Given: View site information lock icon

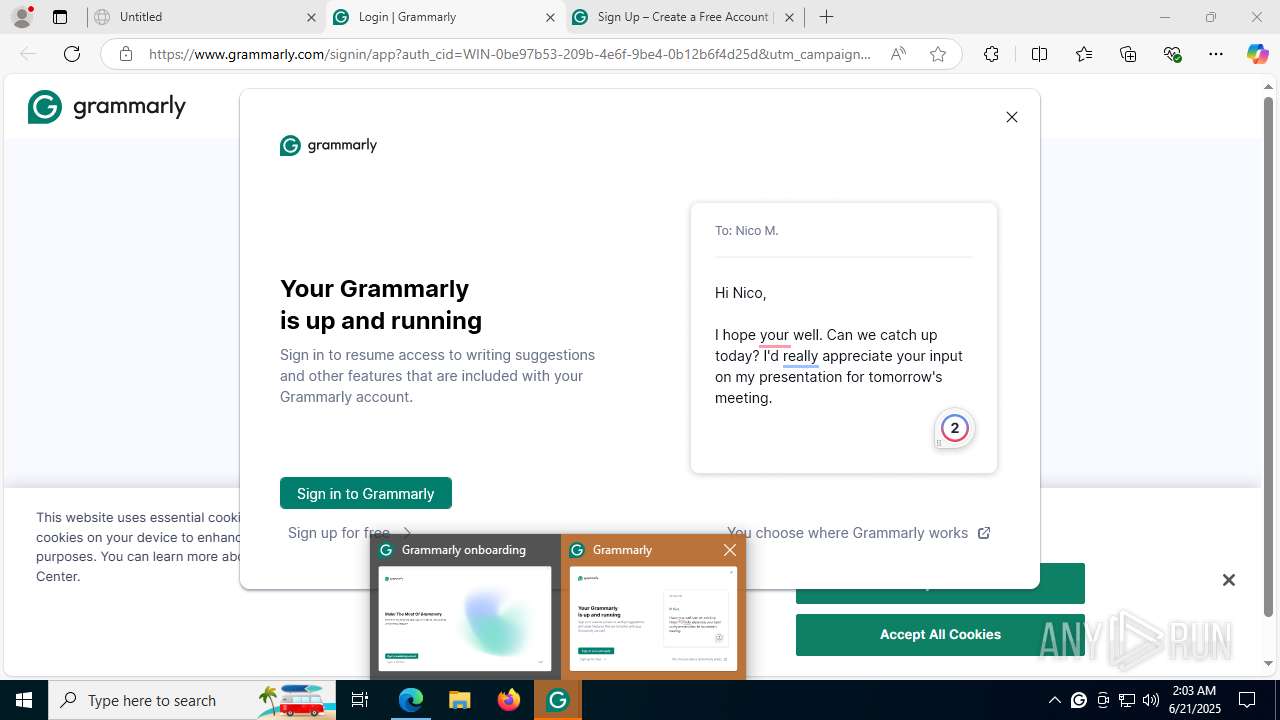Looking at the screenshot, I should (126, 54).
